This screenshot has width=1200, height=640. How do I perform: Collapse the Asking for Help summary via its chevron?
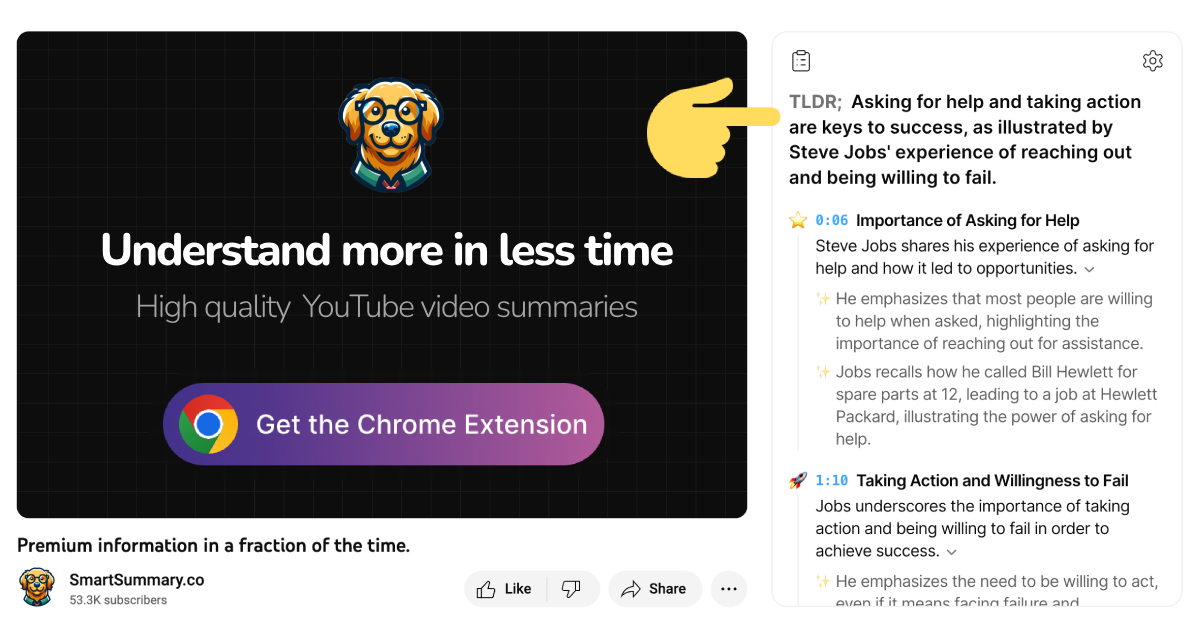1089,270
